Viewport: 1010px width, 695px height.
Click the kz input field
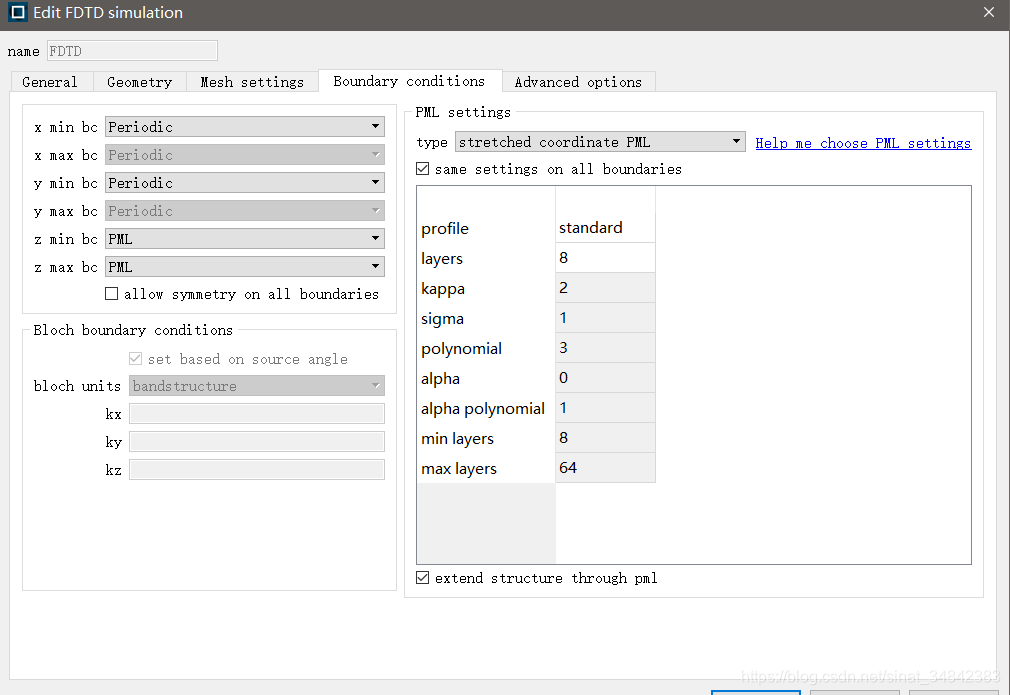(257, 469)
